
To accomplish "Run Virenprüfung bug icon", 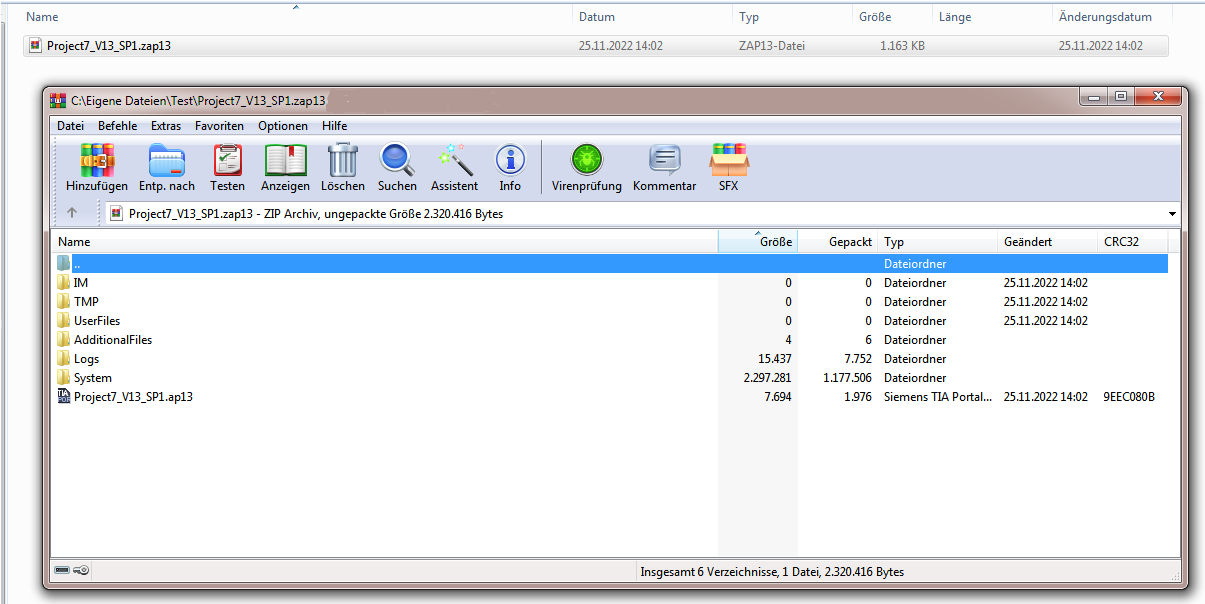I will pos(587,160).
